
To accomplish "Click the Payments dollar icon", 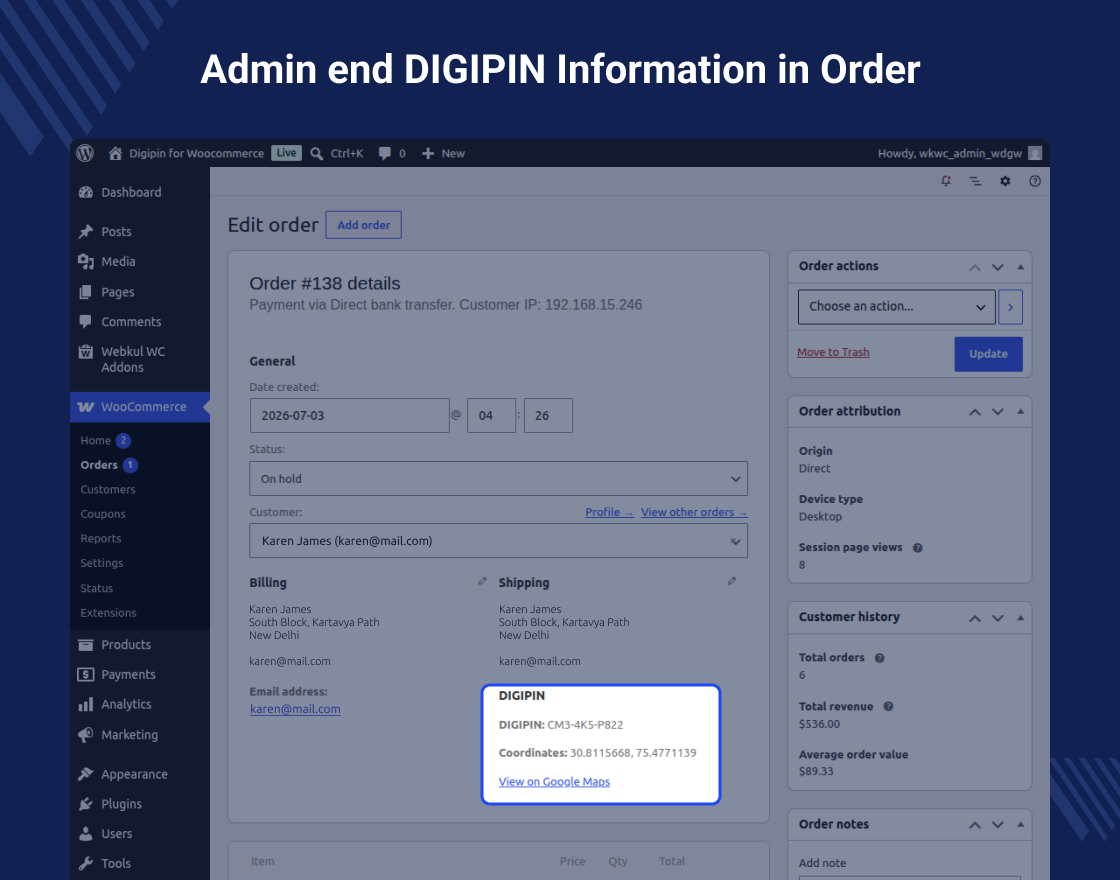I will pyautogui.click(x=86, y=674).
